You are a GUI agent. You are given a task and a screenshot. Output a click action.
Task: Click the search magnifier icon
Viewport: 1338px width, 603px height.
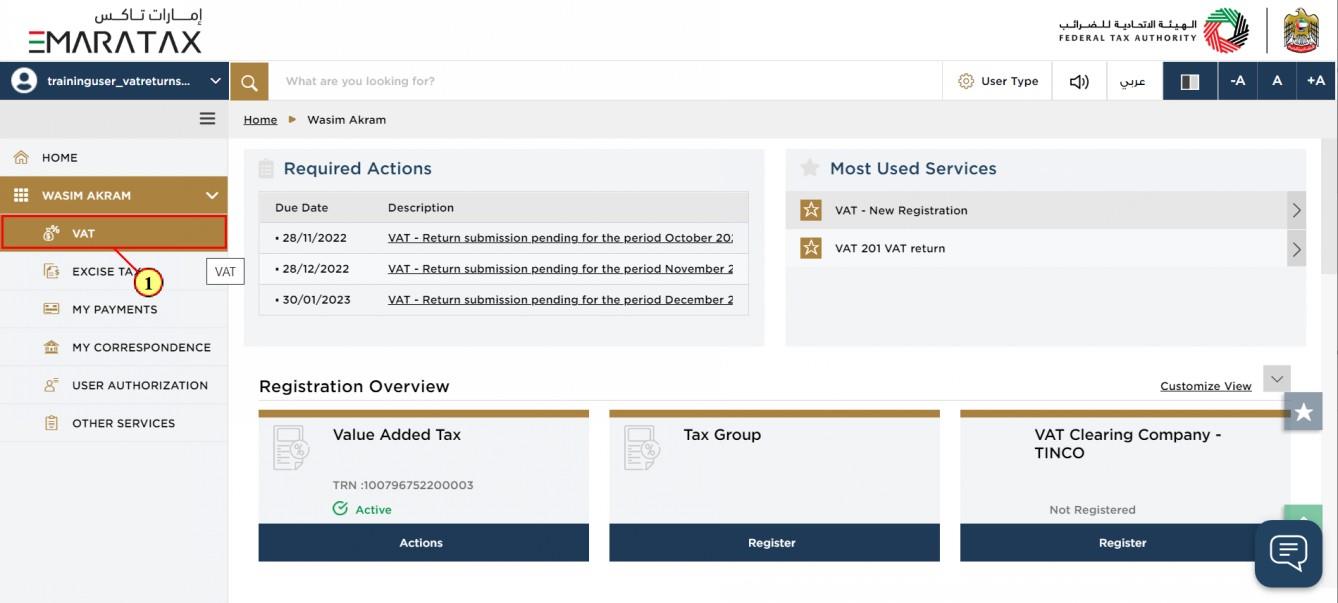click(249, 82)
